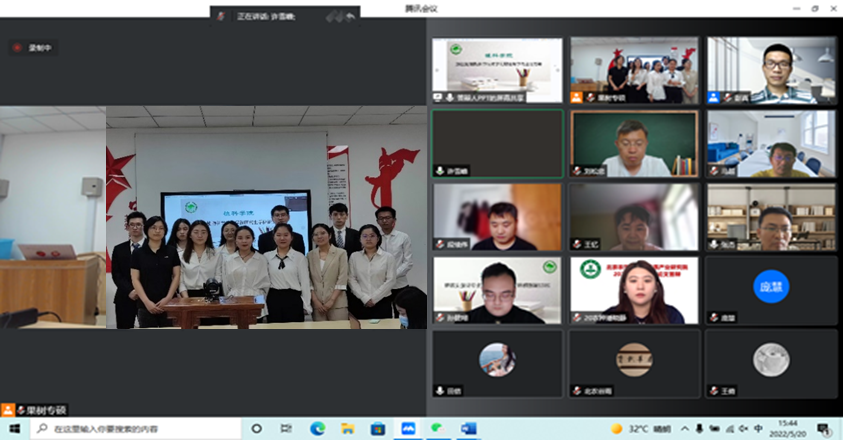This screenshot has height=440, width=843.
Task: Click the red recording indicator
Action: (17, 47)
